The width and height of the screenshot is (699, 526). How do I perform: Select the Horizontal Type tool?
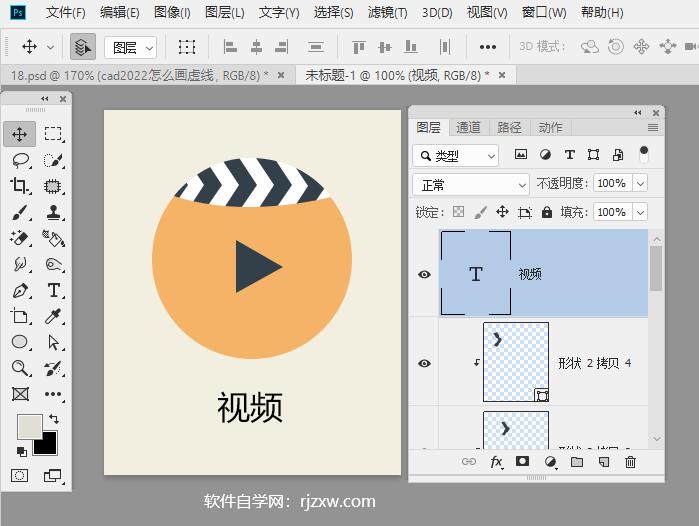(x=53, y=291)
